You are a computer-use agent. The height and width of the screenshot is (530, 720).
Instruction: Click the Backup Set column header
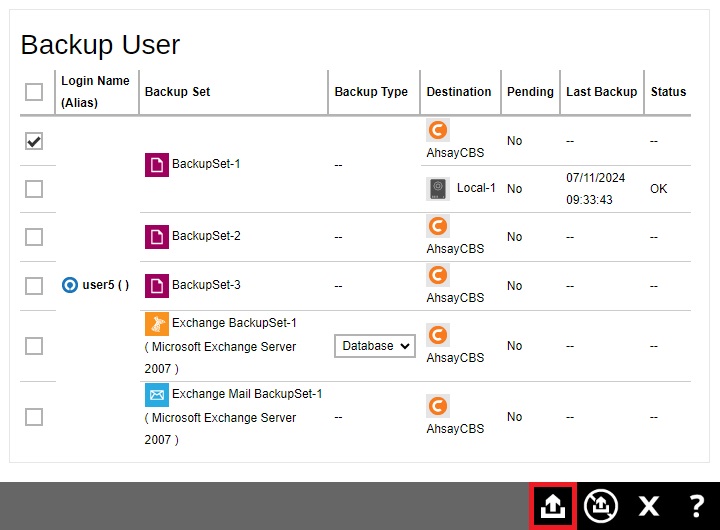point(178,92)
